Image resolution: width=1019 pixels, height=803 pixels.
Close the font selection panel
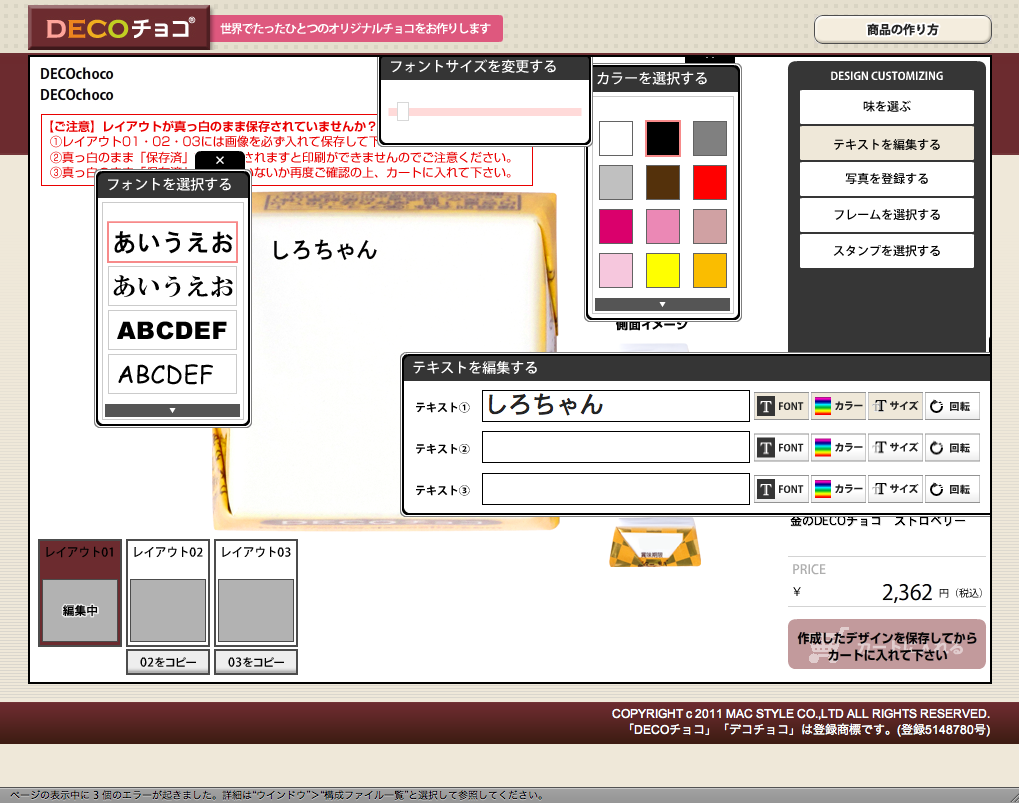(x=220, y=160)
